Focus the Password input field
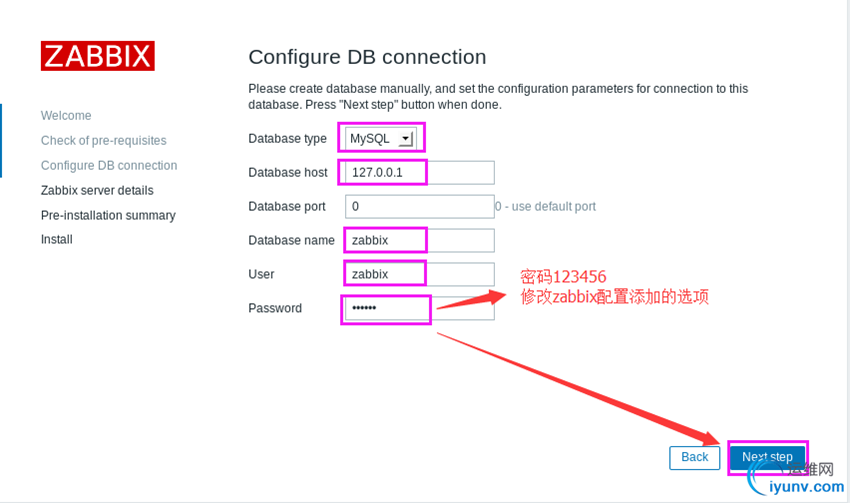The image size is (850, 503). [x=420, y=308]
